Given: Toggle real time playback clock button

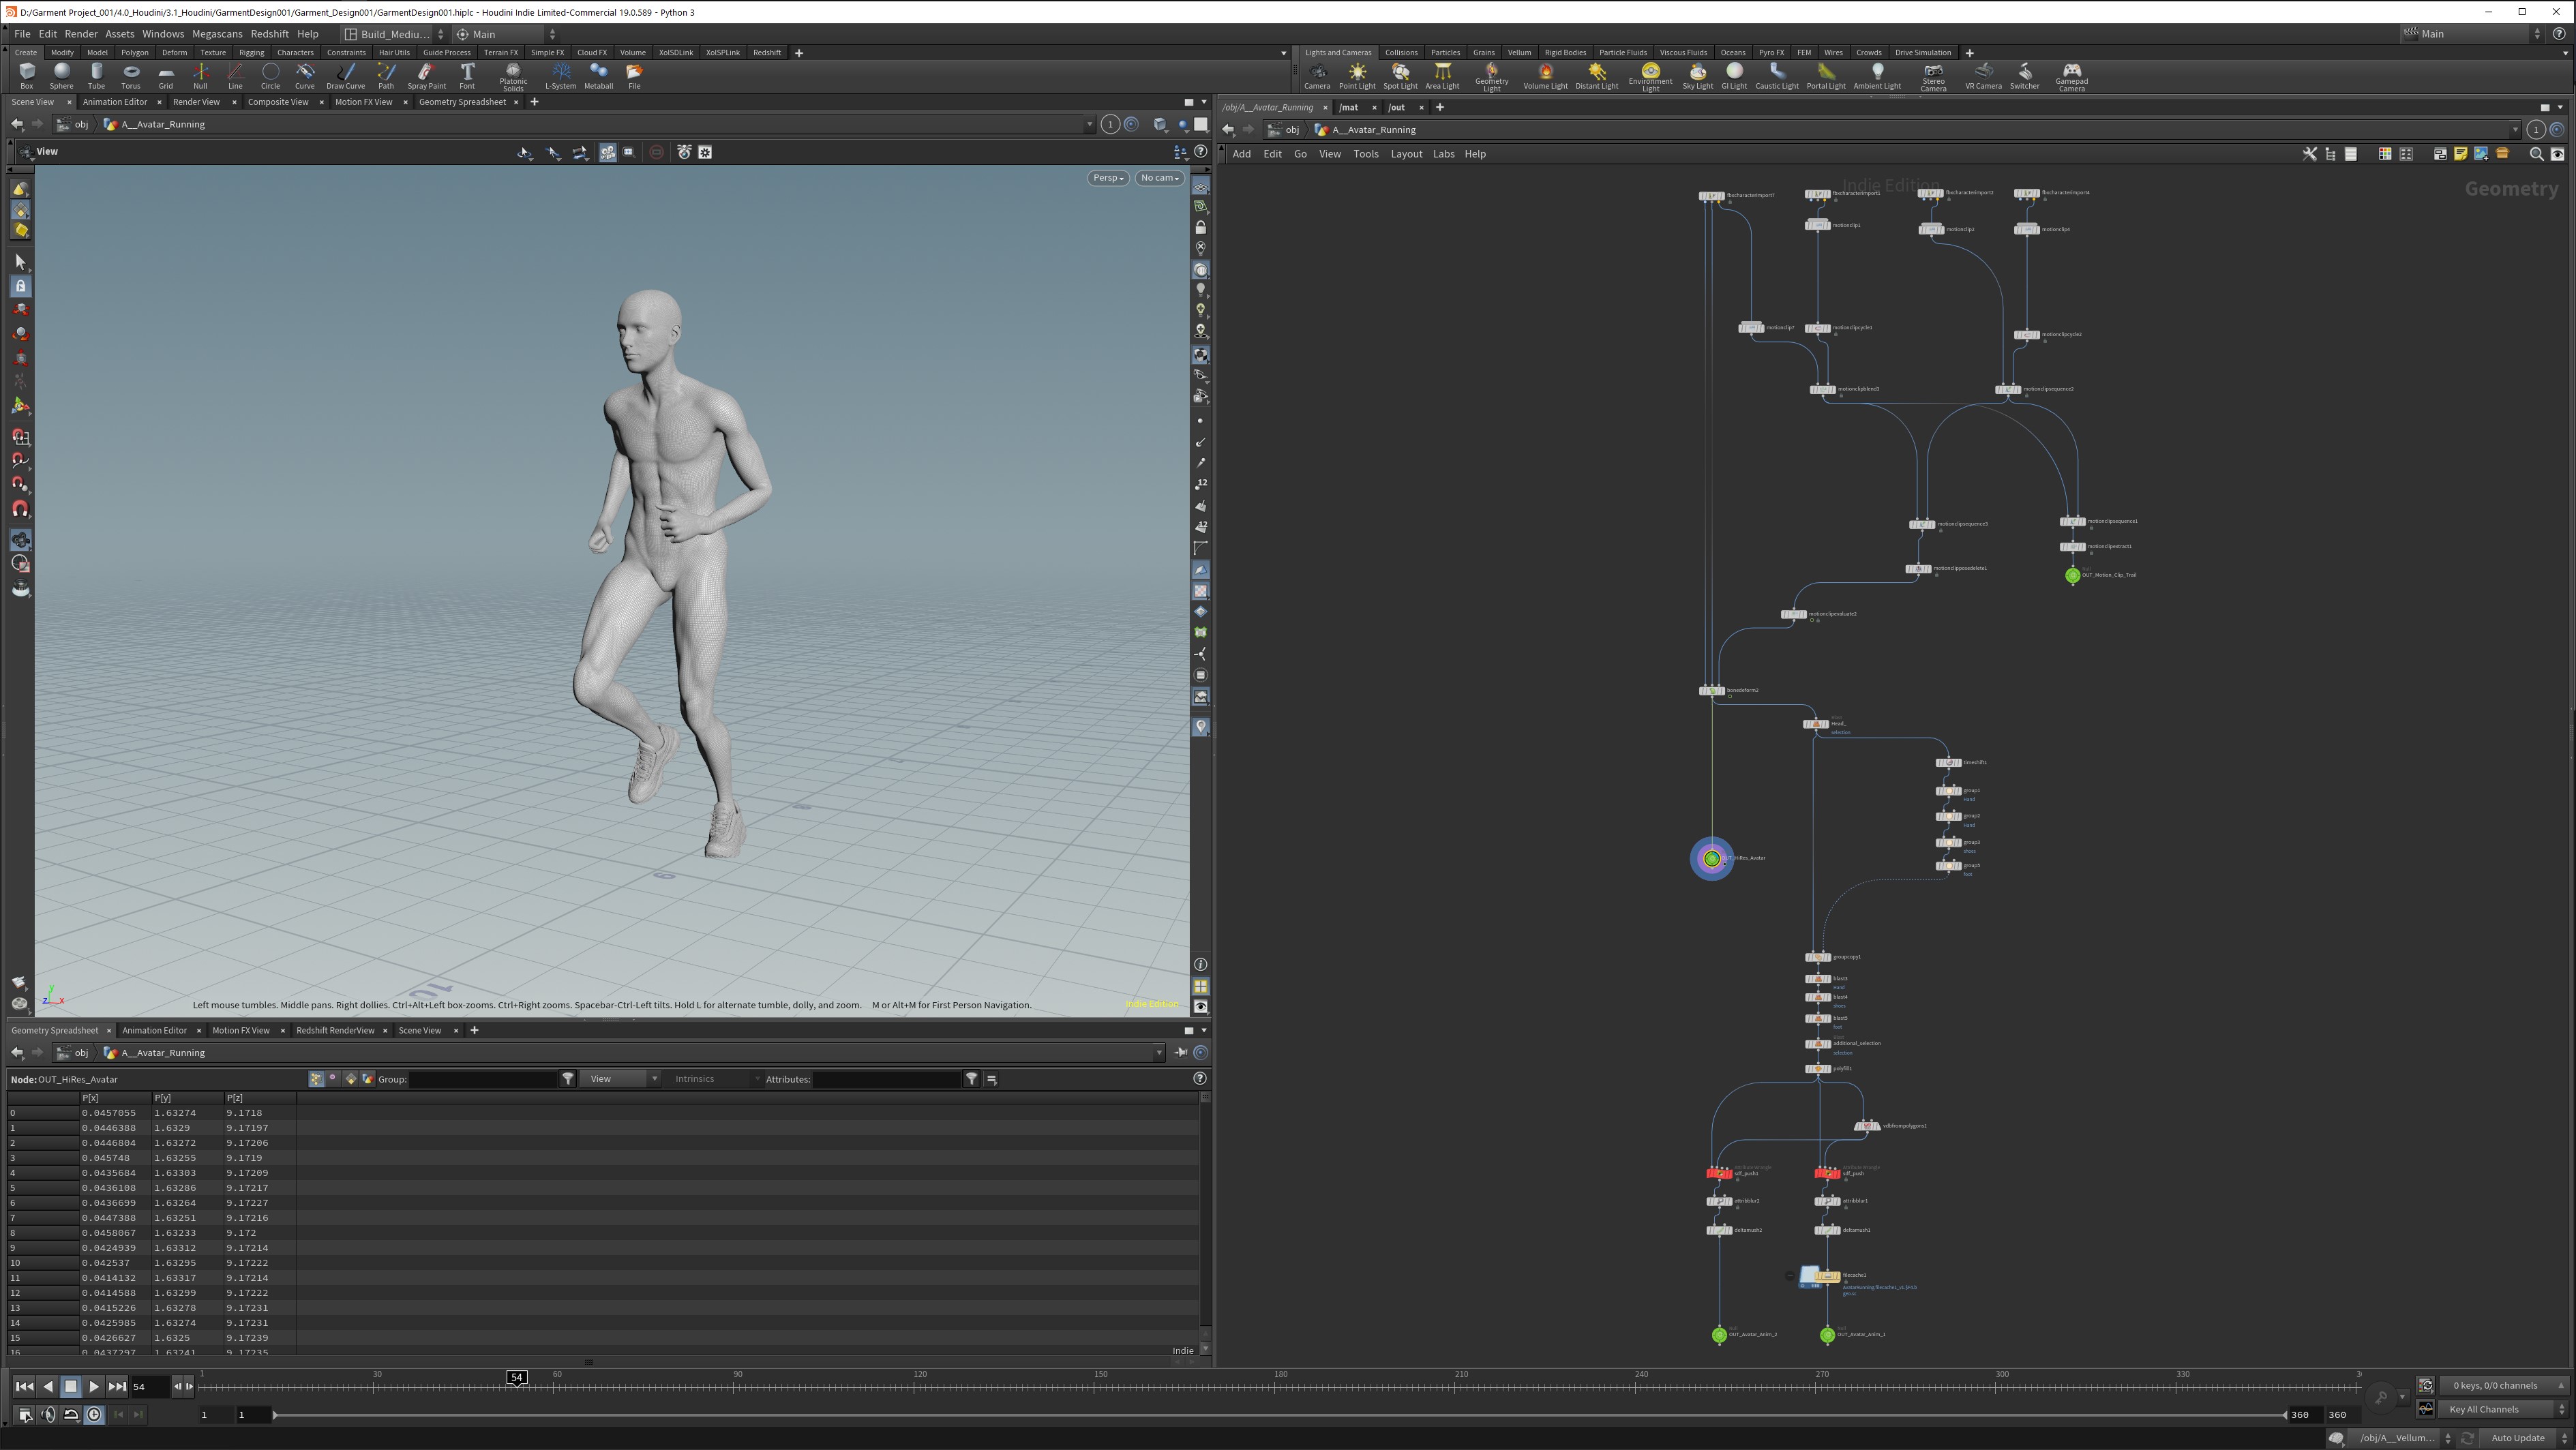Looking at the screenshot, I should (94, 1414).
